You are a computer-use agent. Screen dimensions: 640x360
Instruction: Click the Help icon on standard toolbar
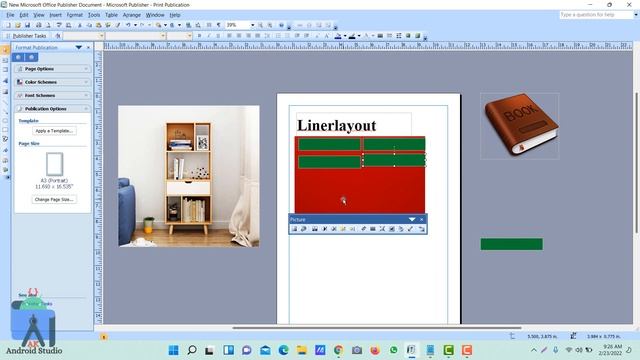click(x=281, y=25)
